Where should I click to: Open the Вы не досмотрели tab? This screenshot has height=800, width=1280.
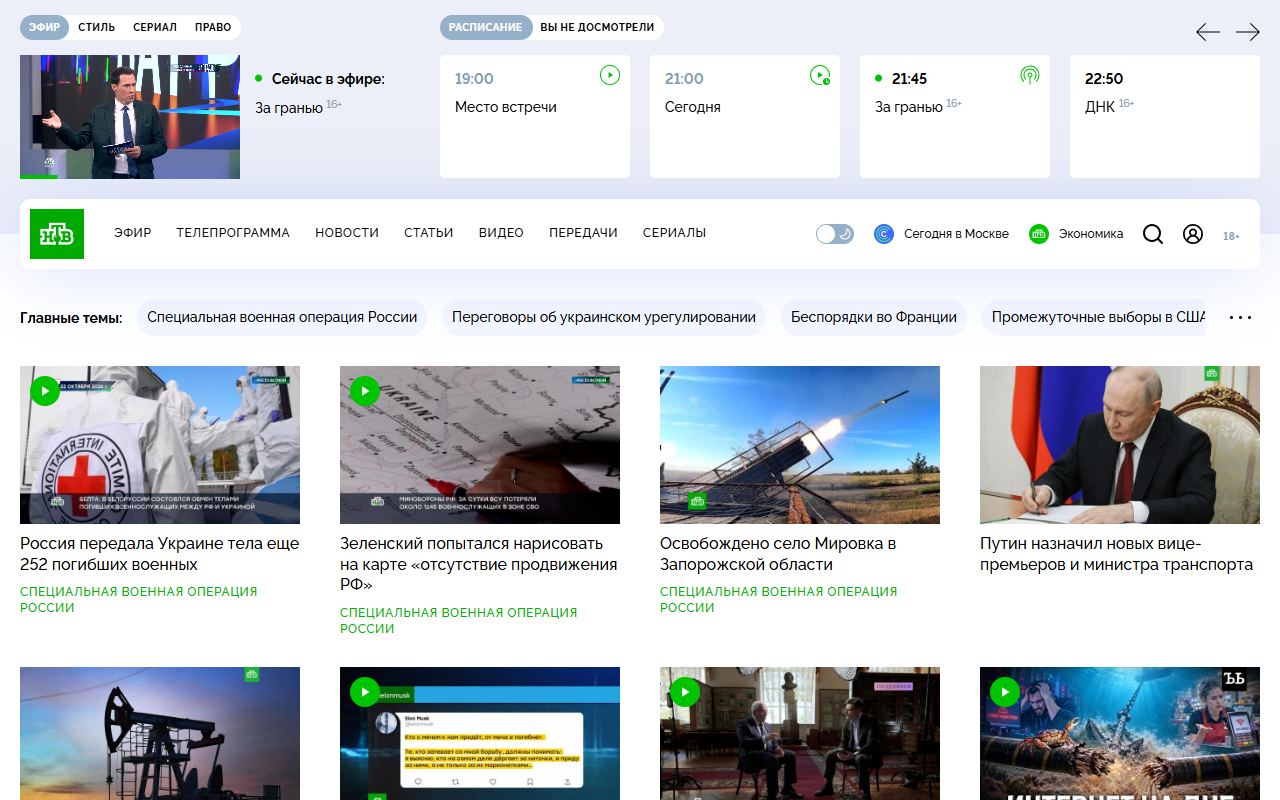[597, 27]
